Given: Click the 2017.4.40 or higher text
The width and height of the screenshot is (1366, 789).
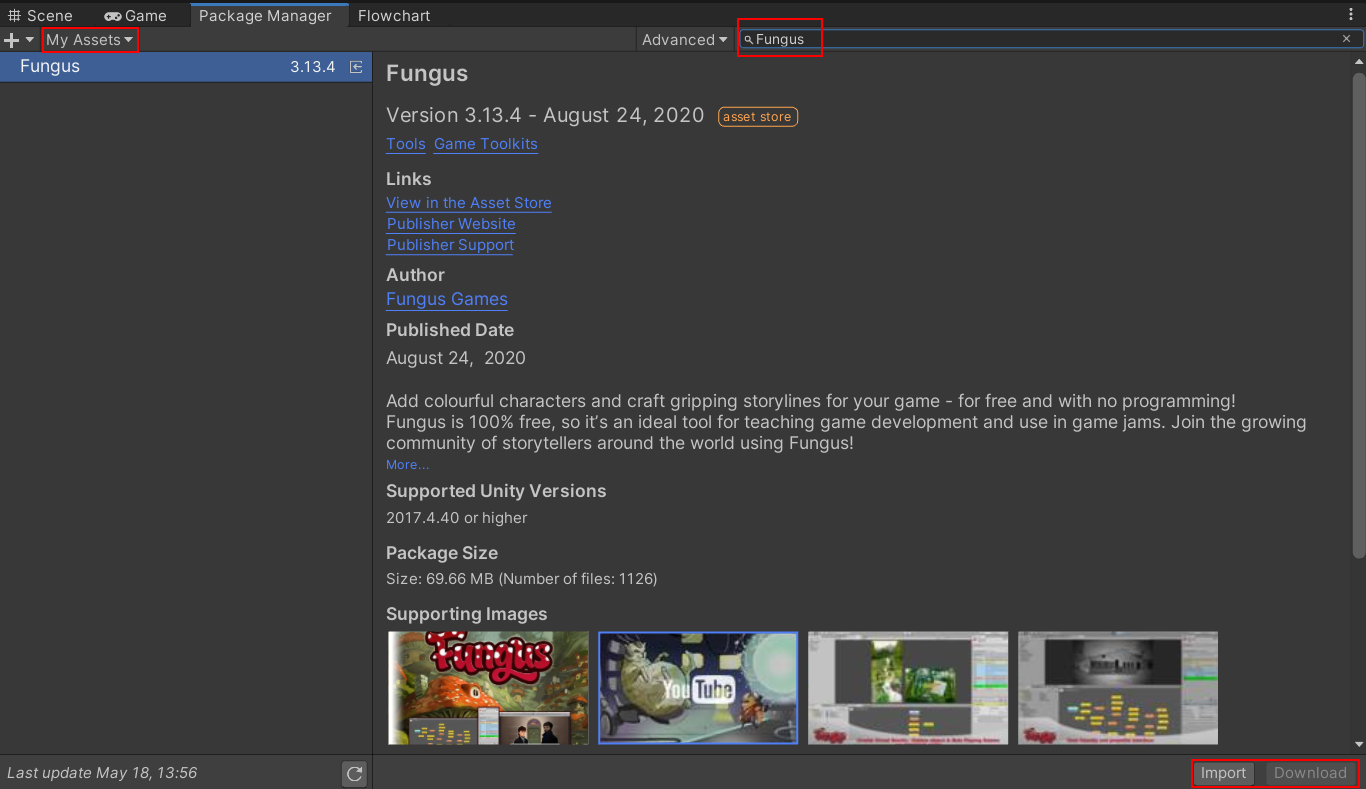Looking at the screenshot, I should click(457, 518).
